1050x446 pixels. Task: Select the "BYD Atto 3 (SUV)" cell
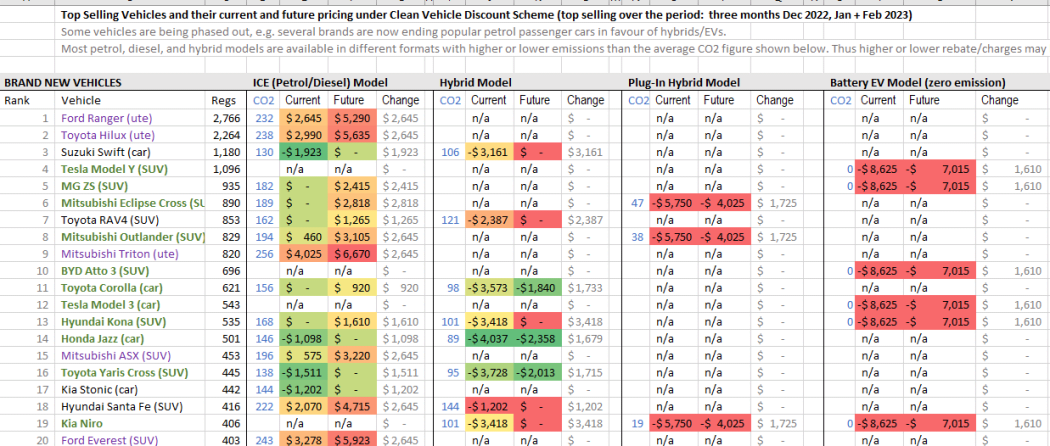click(x=131, y=271)
